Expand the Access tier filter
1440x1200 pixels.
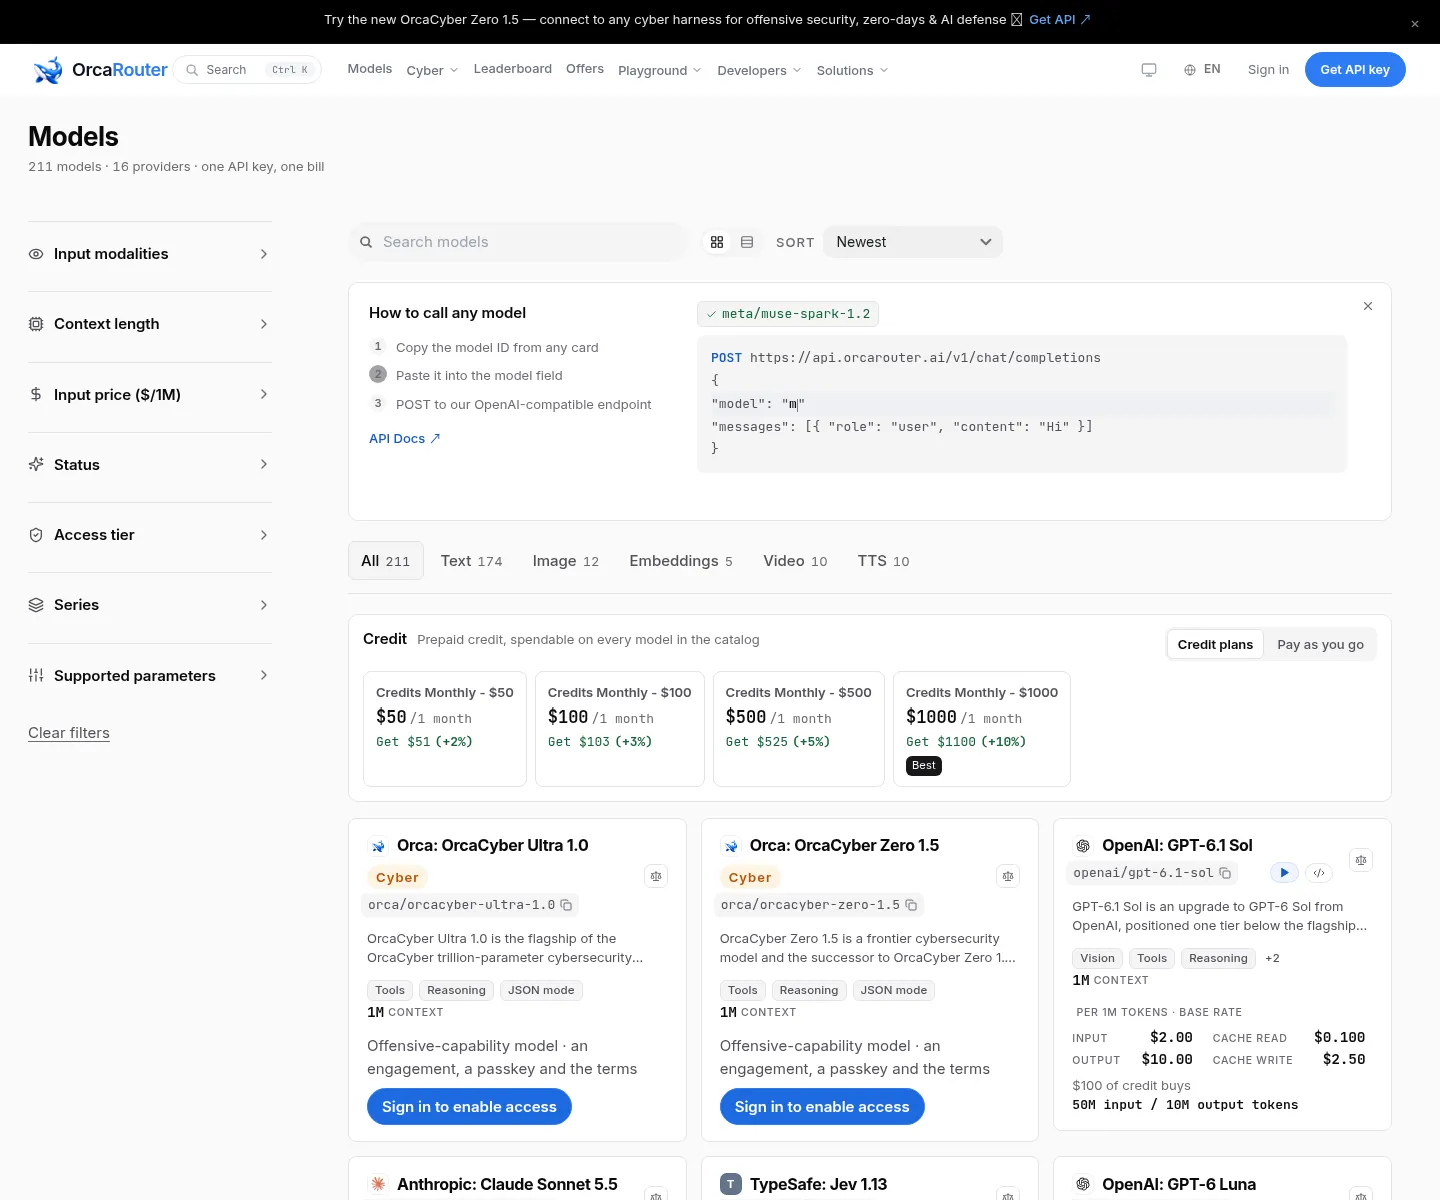[x=150, y=535]
